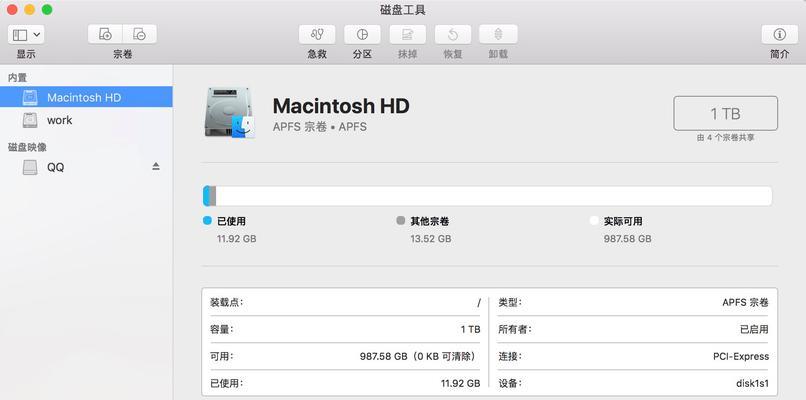
Task: Click the 可用 987.58 GB table row
Action: pyautogui.click(x=345, y=356)
